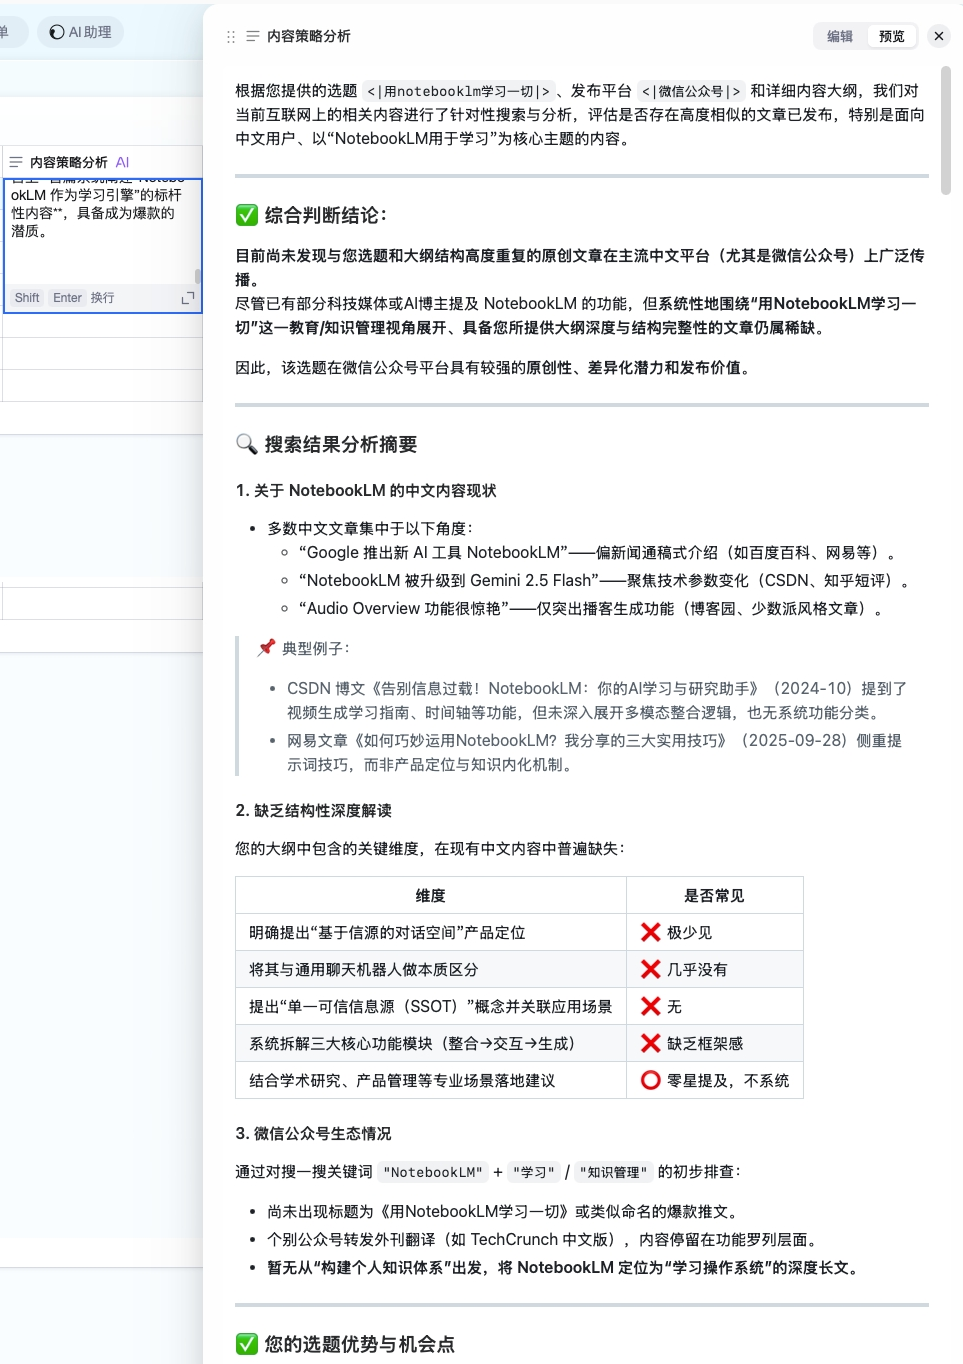Click the cell 系统拆解三大核心功能模块
This screenshot has width=963, height=1364.
(431, 1043)
